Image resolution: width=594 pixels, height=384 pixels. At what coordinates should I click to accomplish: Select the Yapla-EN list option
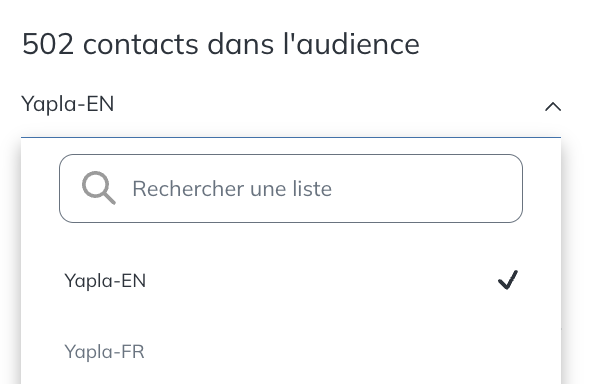(291, 281)
